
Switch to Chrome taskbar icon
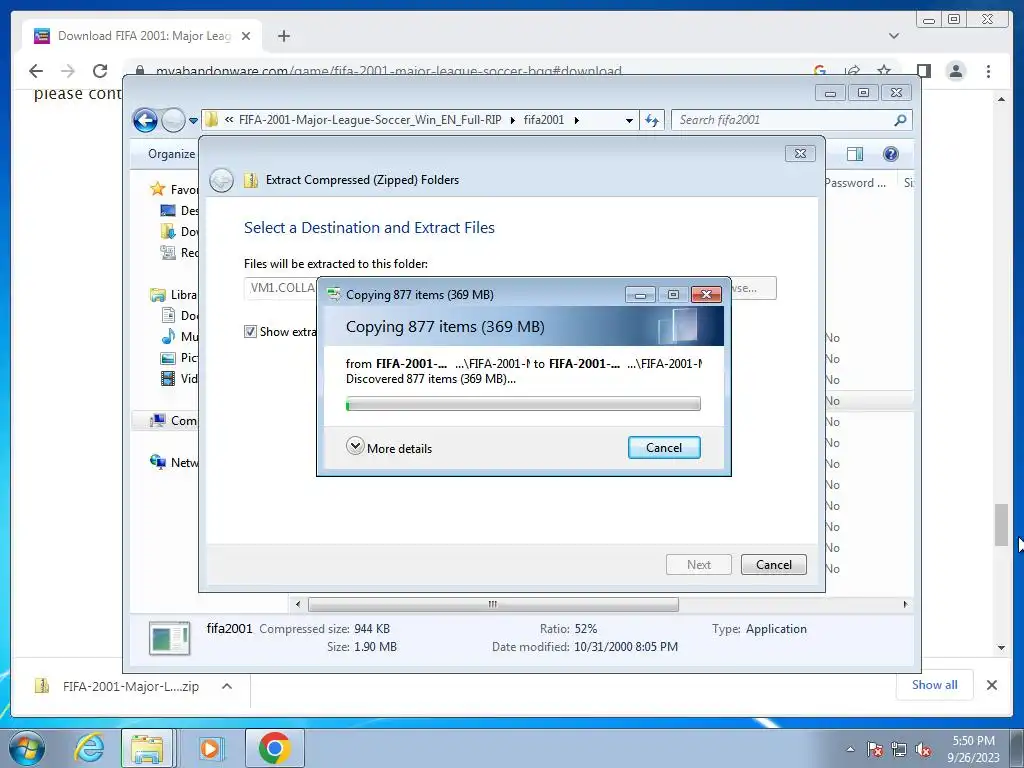(x=274, y=748)
